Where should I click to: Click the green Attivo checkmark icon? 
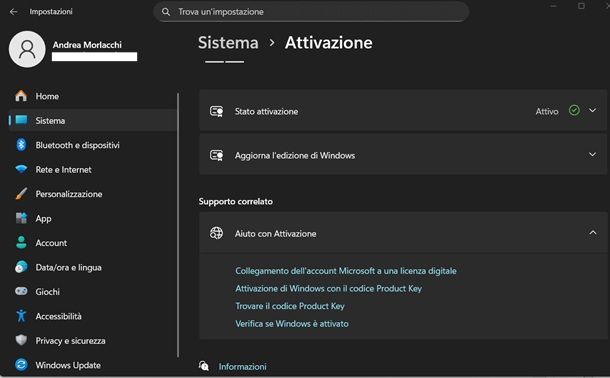574,110
